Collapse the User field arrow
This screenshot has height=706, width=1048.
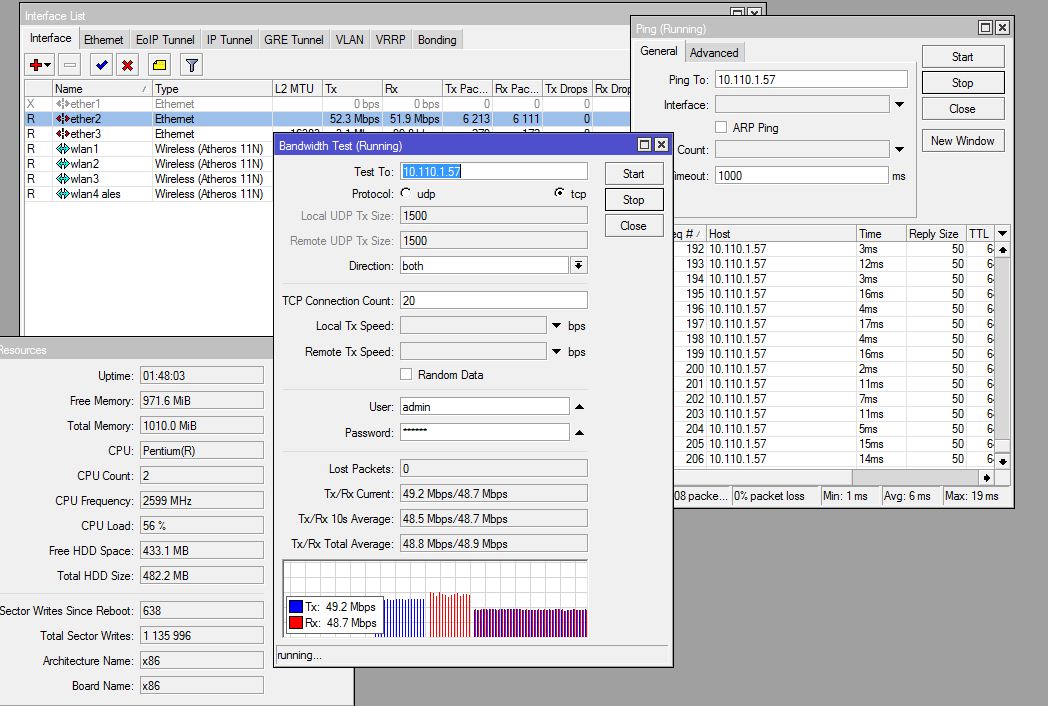pos(579,406)
